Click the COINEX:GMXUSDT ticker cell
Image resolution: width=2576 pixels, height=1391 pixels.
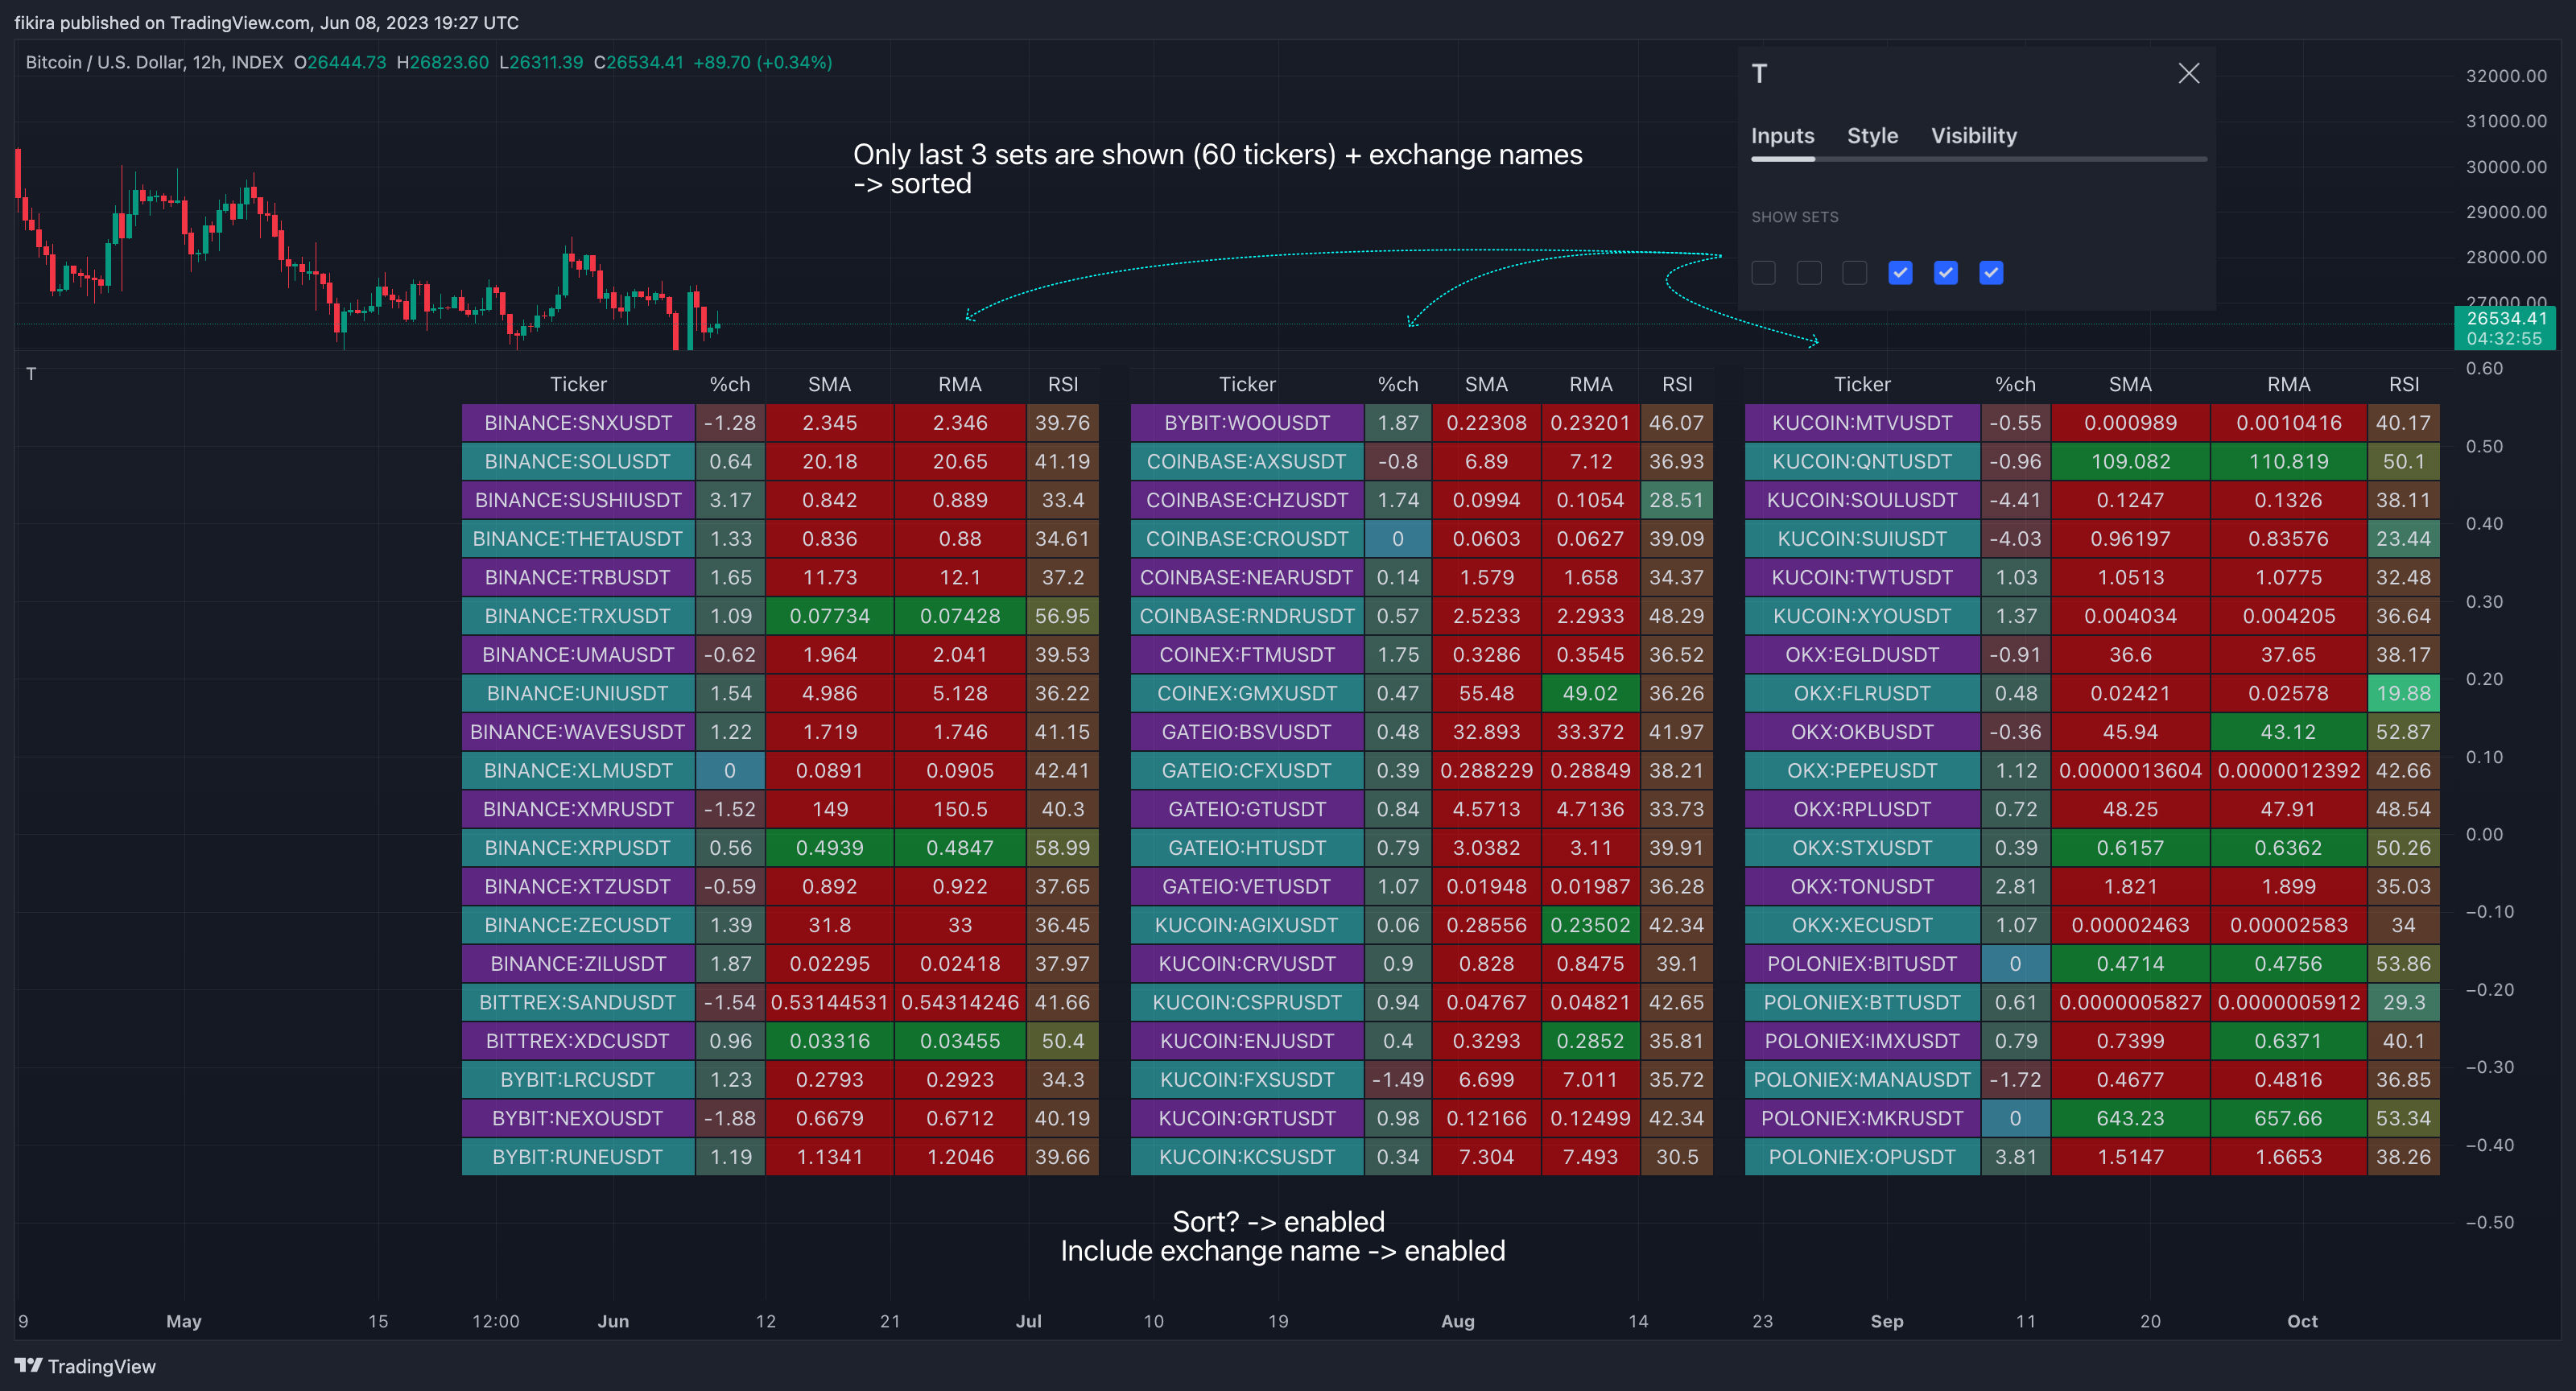(x=1247, y=693)
